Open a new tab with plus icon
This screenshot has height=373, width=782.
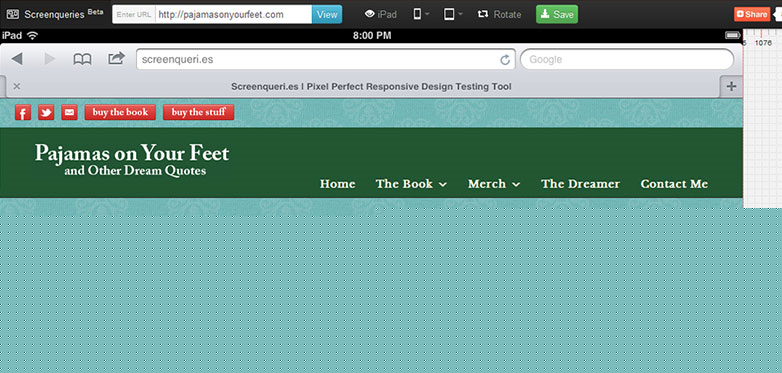731,87
